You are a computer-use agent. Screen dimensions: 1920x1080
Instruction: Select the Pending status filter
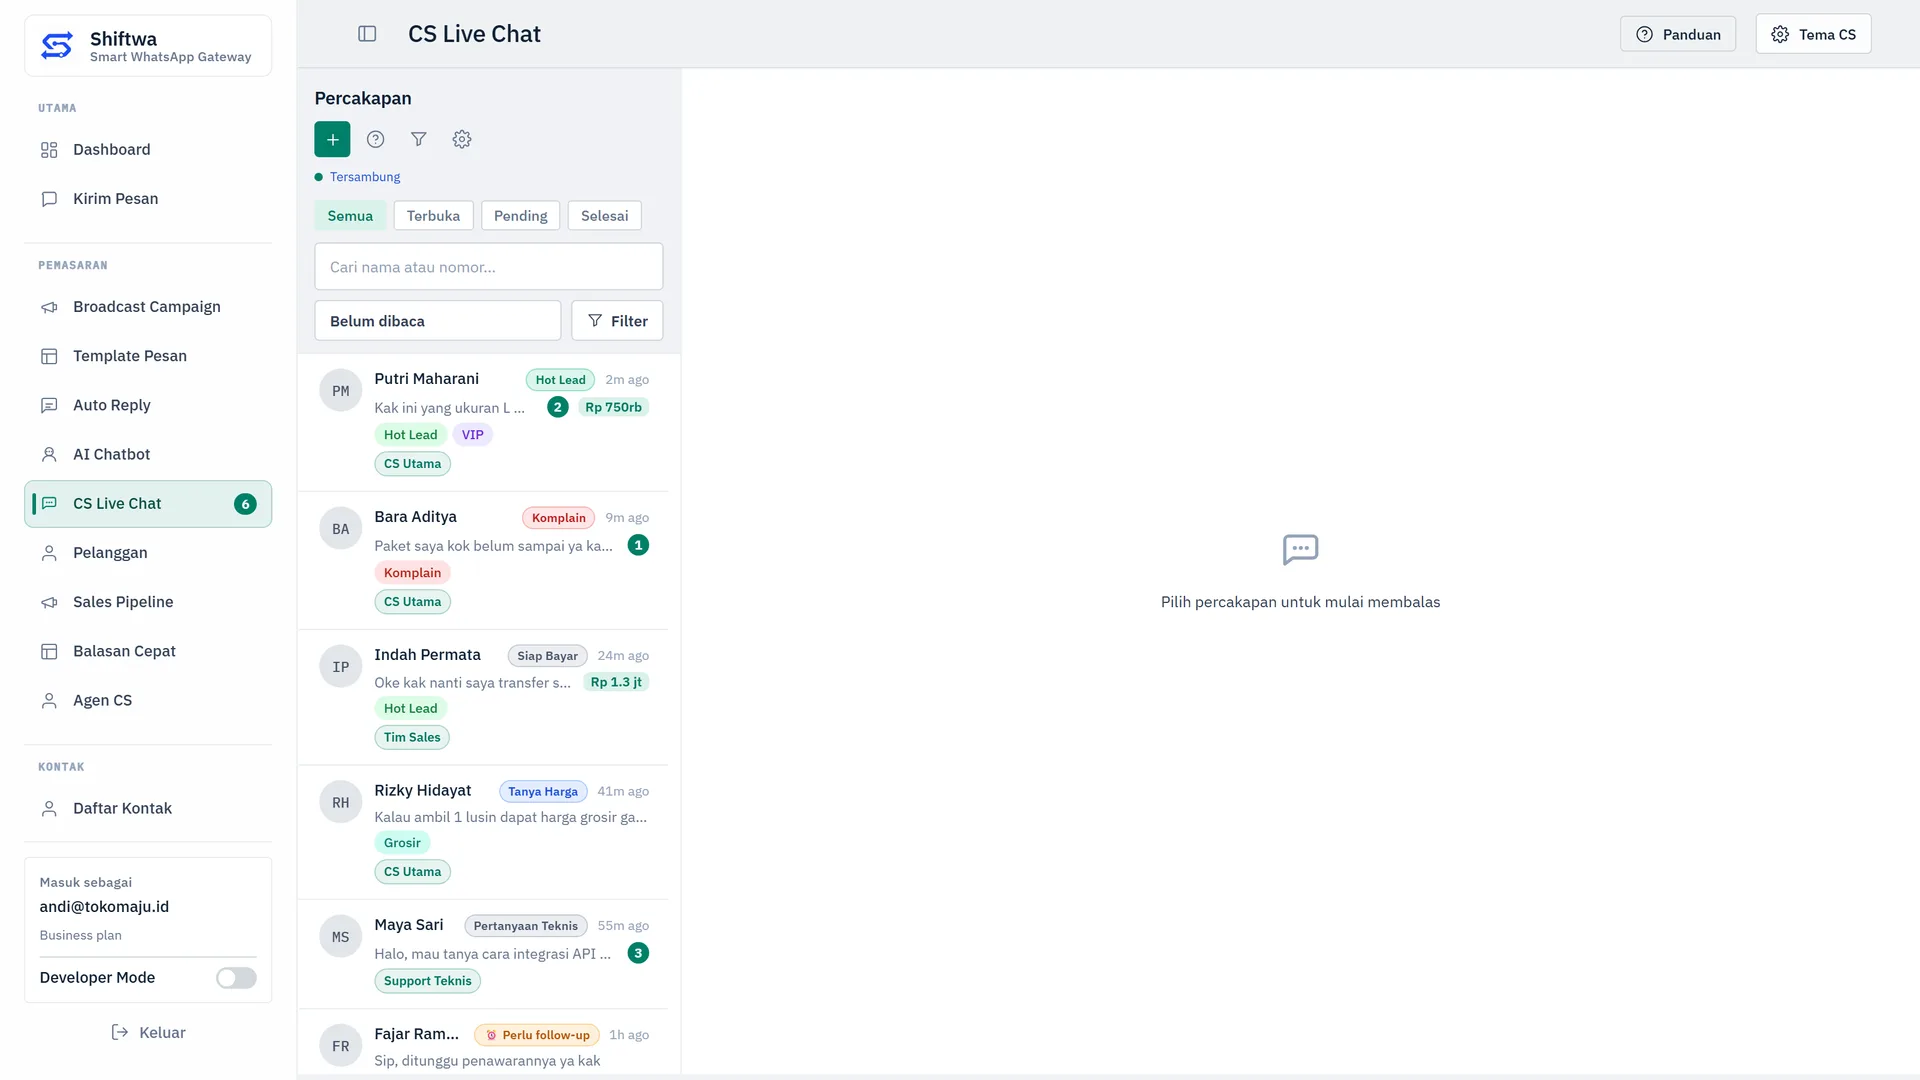520,216
